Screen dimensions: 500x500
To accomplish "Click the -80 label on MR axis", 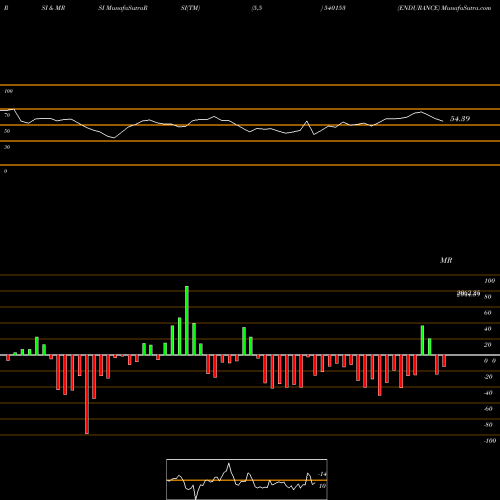I will (488, 425).
